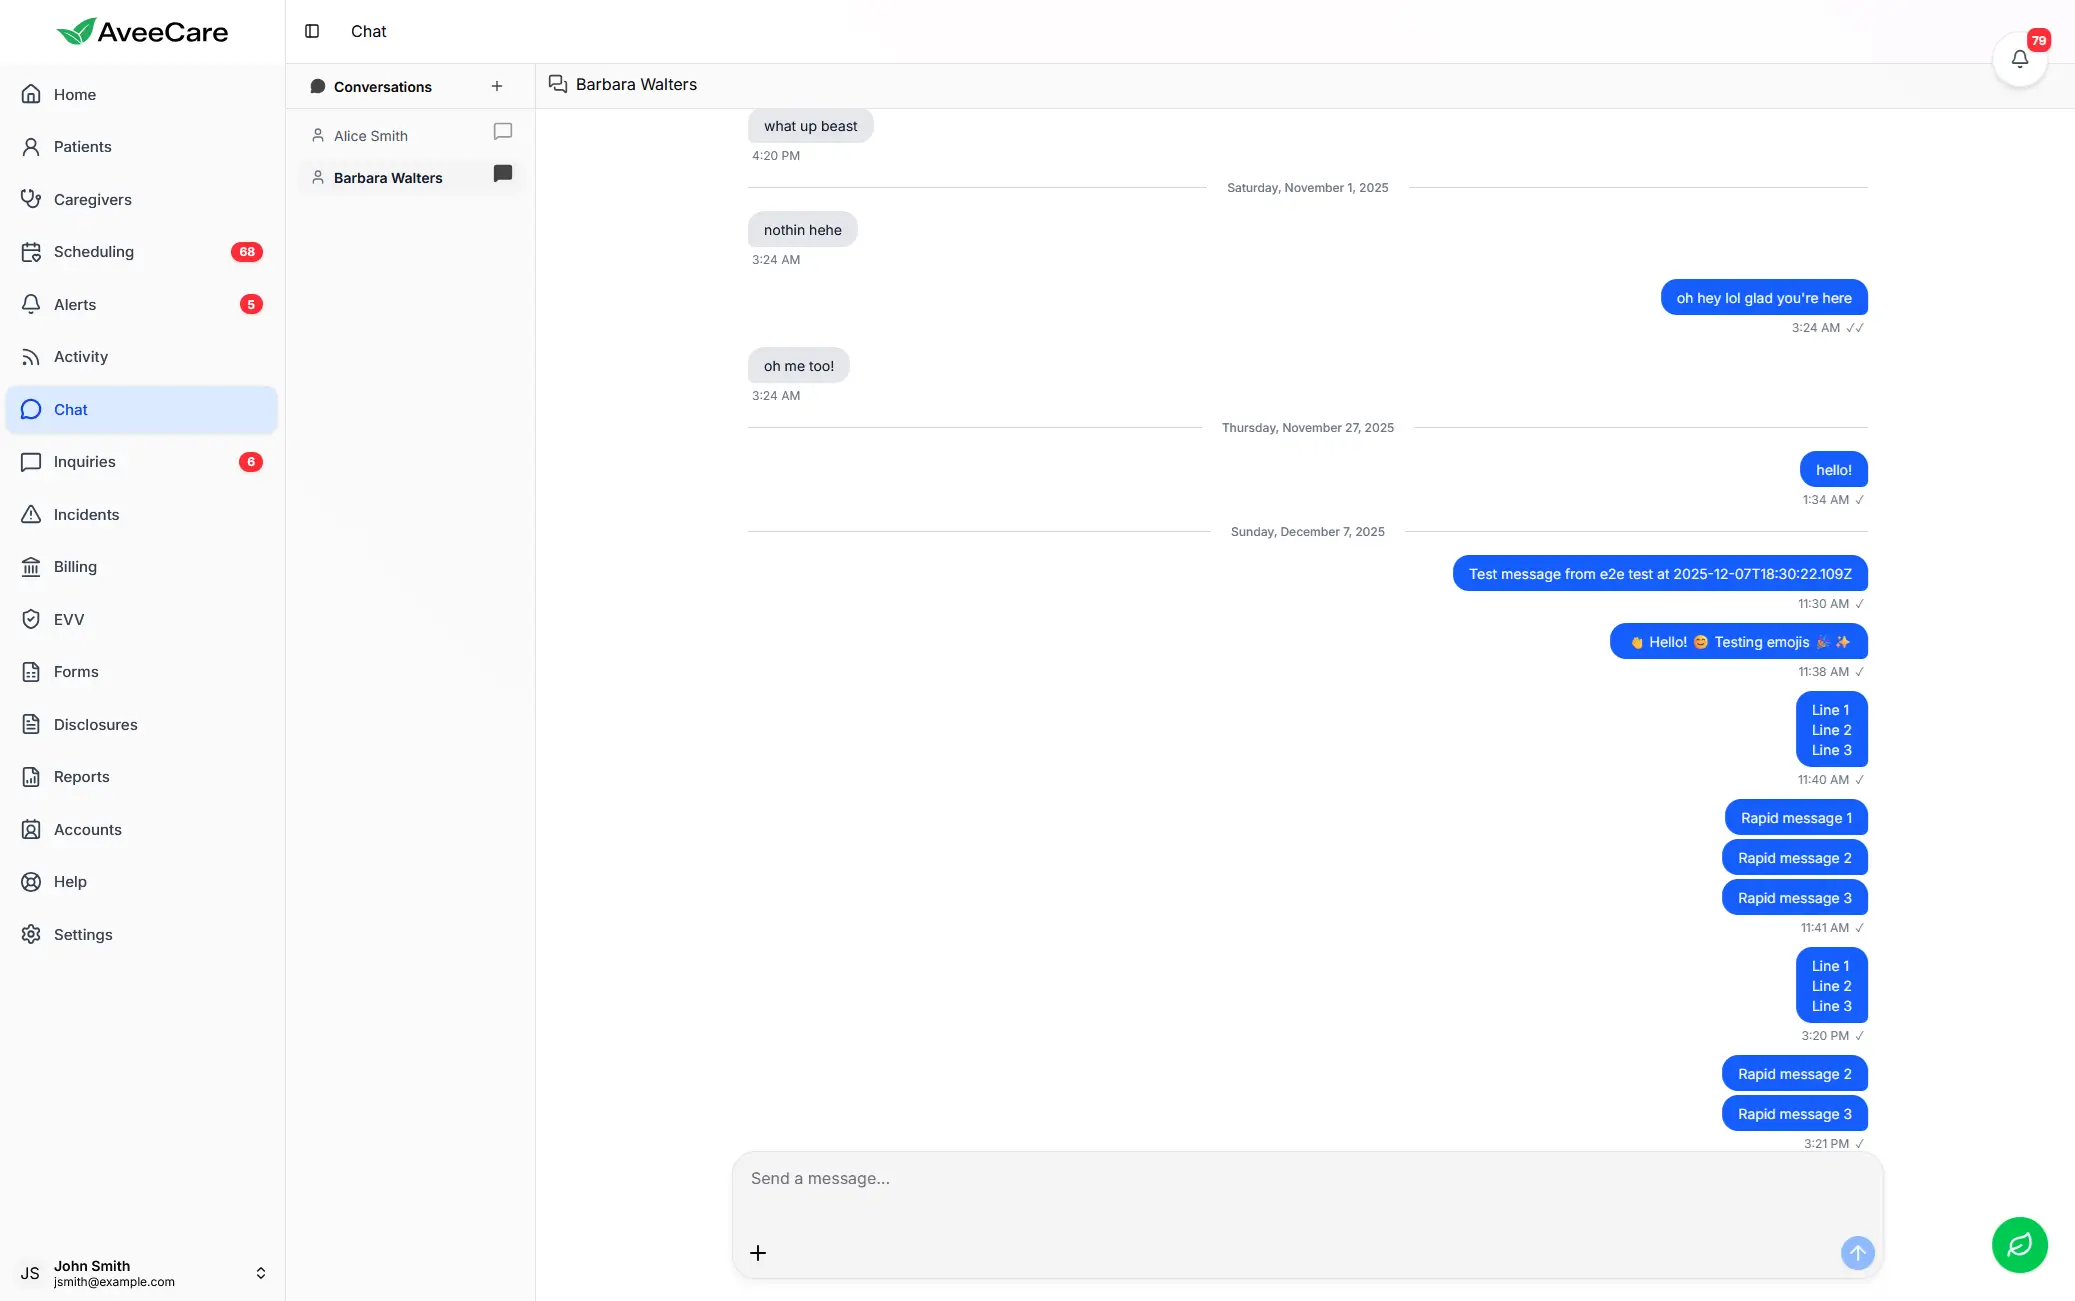Open support with the green leaf button
This screenshot has width=2075, height=1301.
pyautogui.click(x=2018, y=1245)
